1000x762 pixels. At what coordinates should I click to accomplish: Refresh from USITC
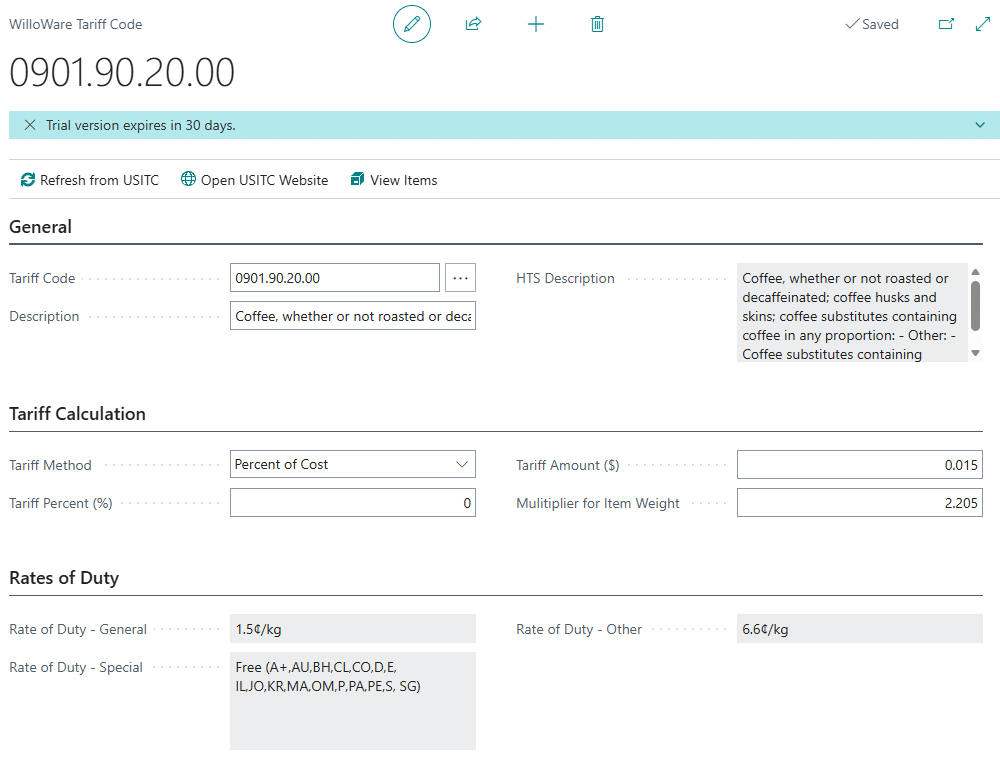[x=90, y=180]
